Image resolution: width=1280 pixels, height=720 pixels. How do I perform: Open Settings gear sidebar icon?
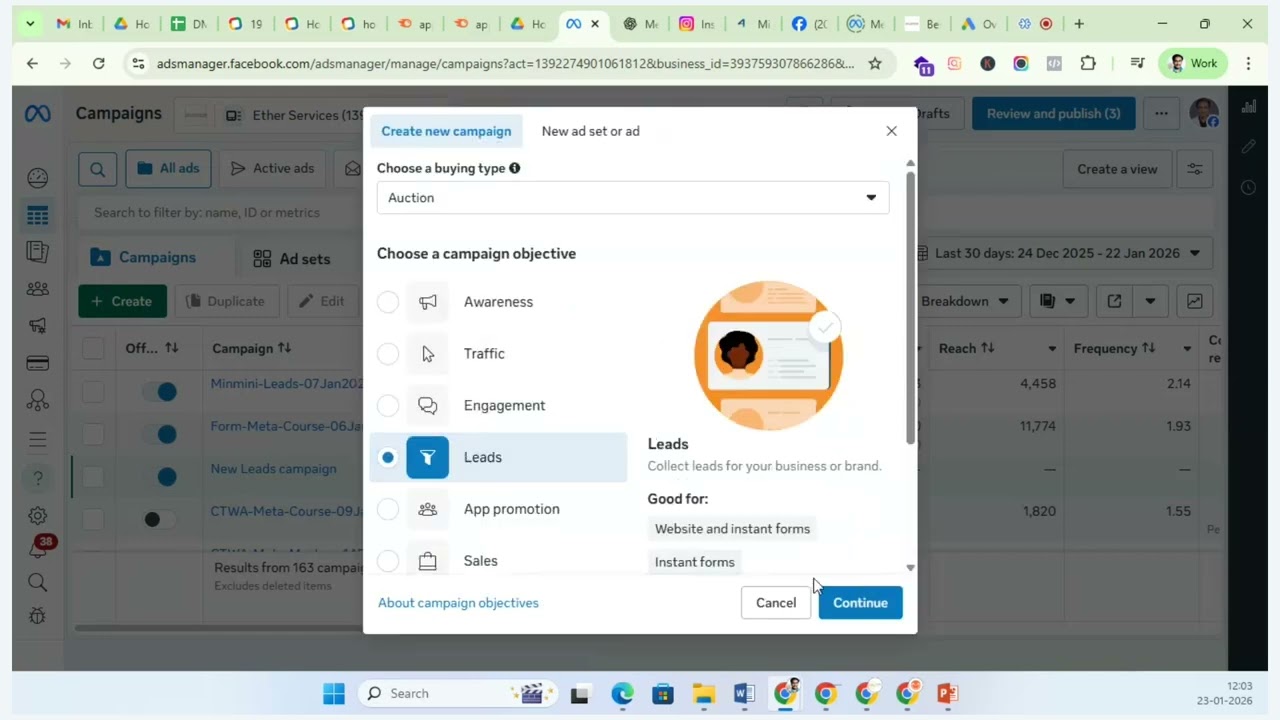pos(38,516)
